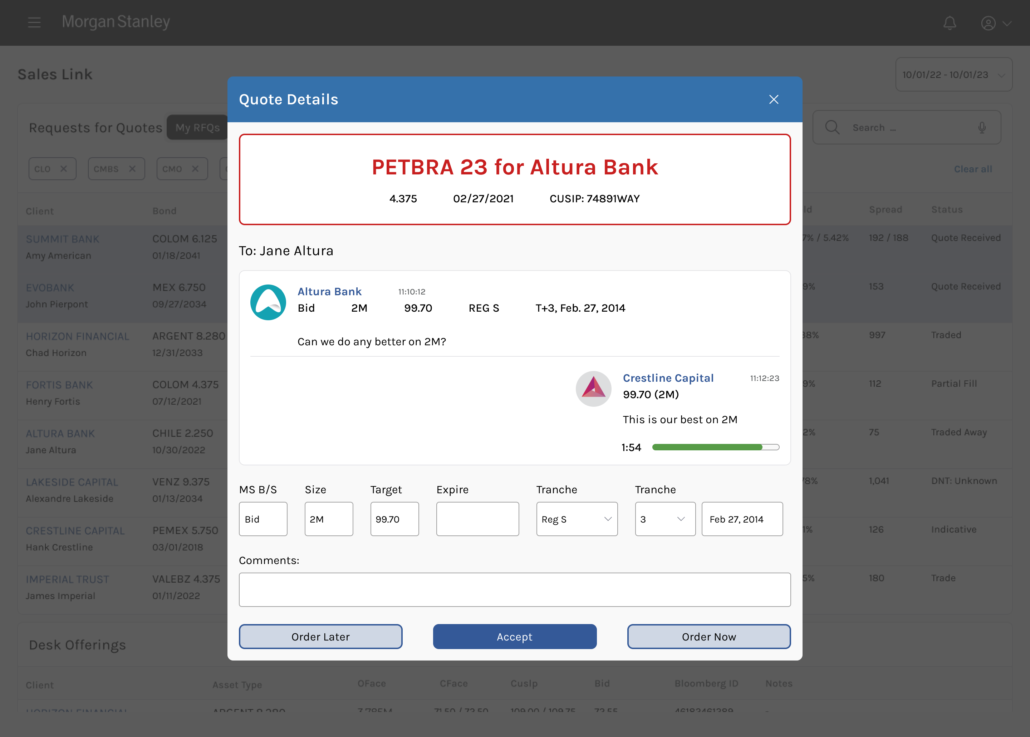Open the hamburger navigation menu
The width and height of the screenshot is (1030, 737).
point(34,23)
